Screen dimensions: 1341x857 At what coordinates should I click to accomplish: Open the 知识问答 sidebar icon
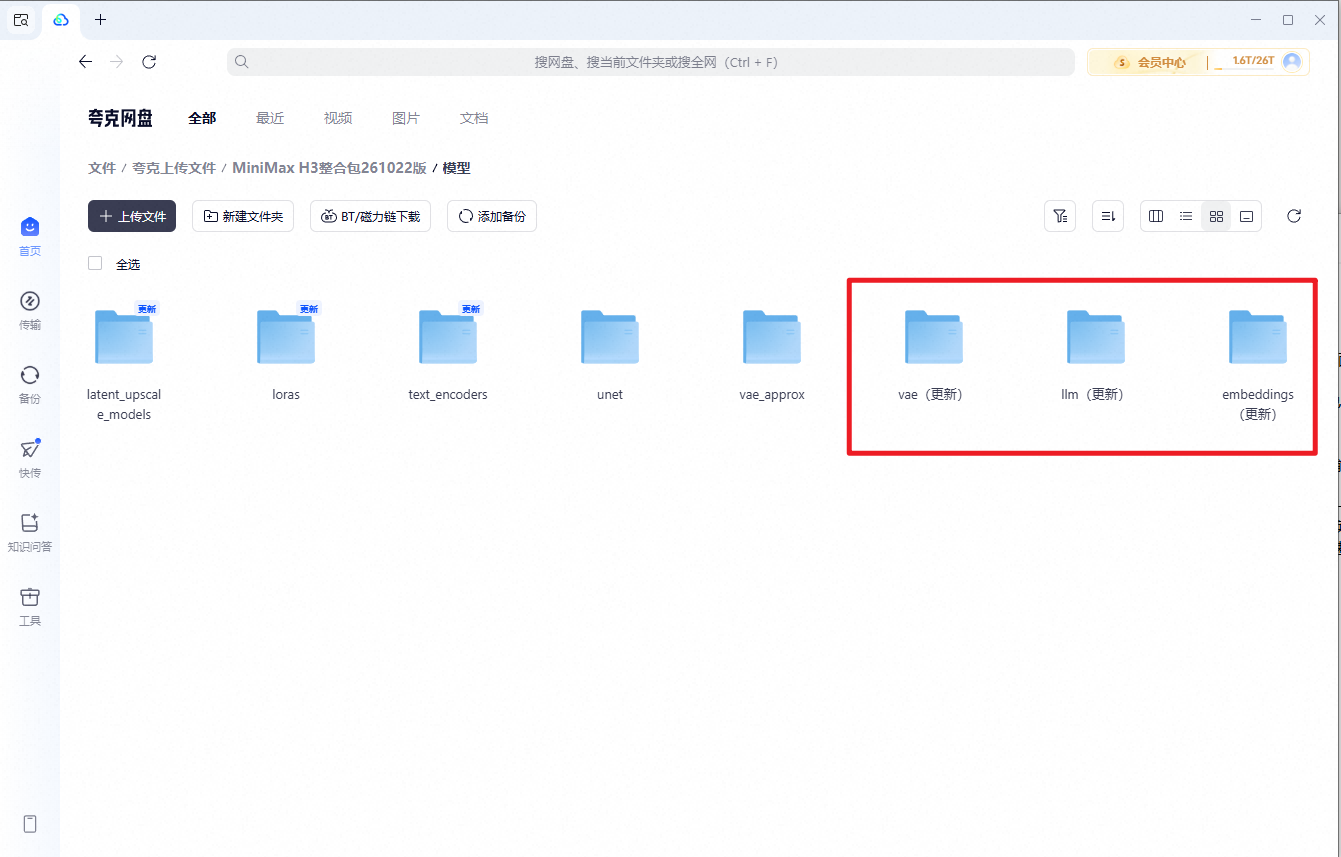tap(30, 523)
